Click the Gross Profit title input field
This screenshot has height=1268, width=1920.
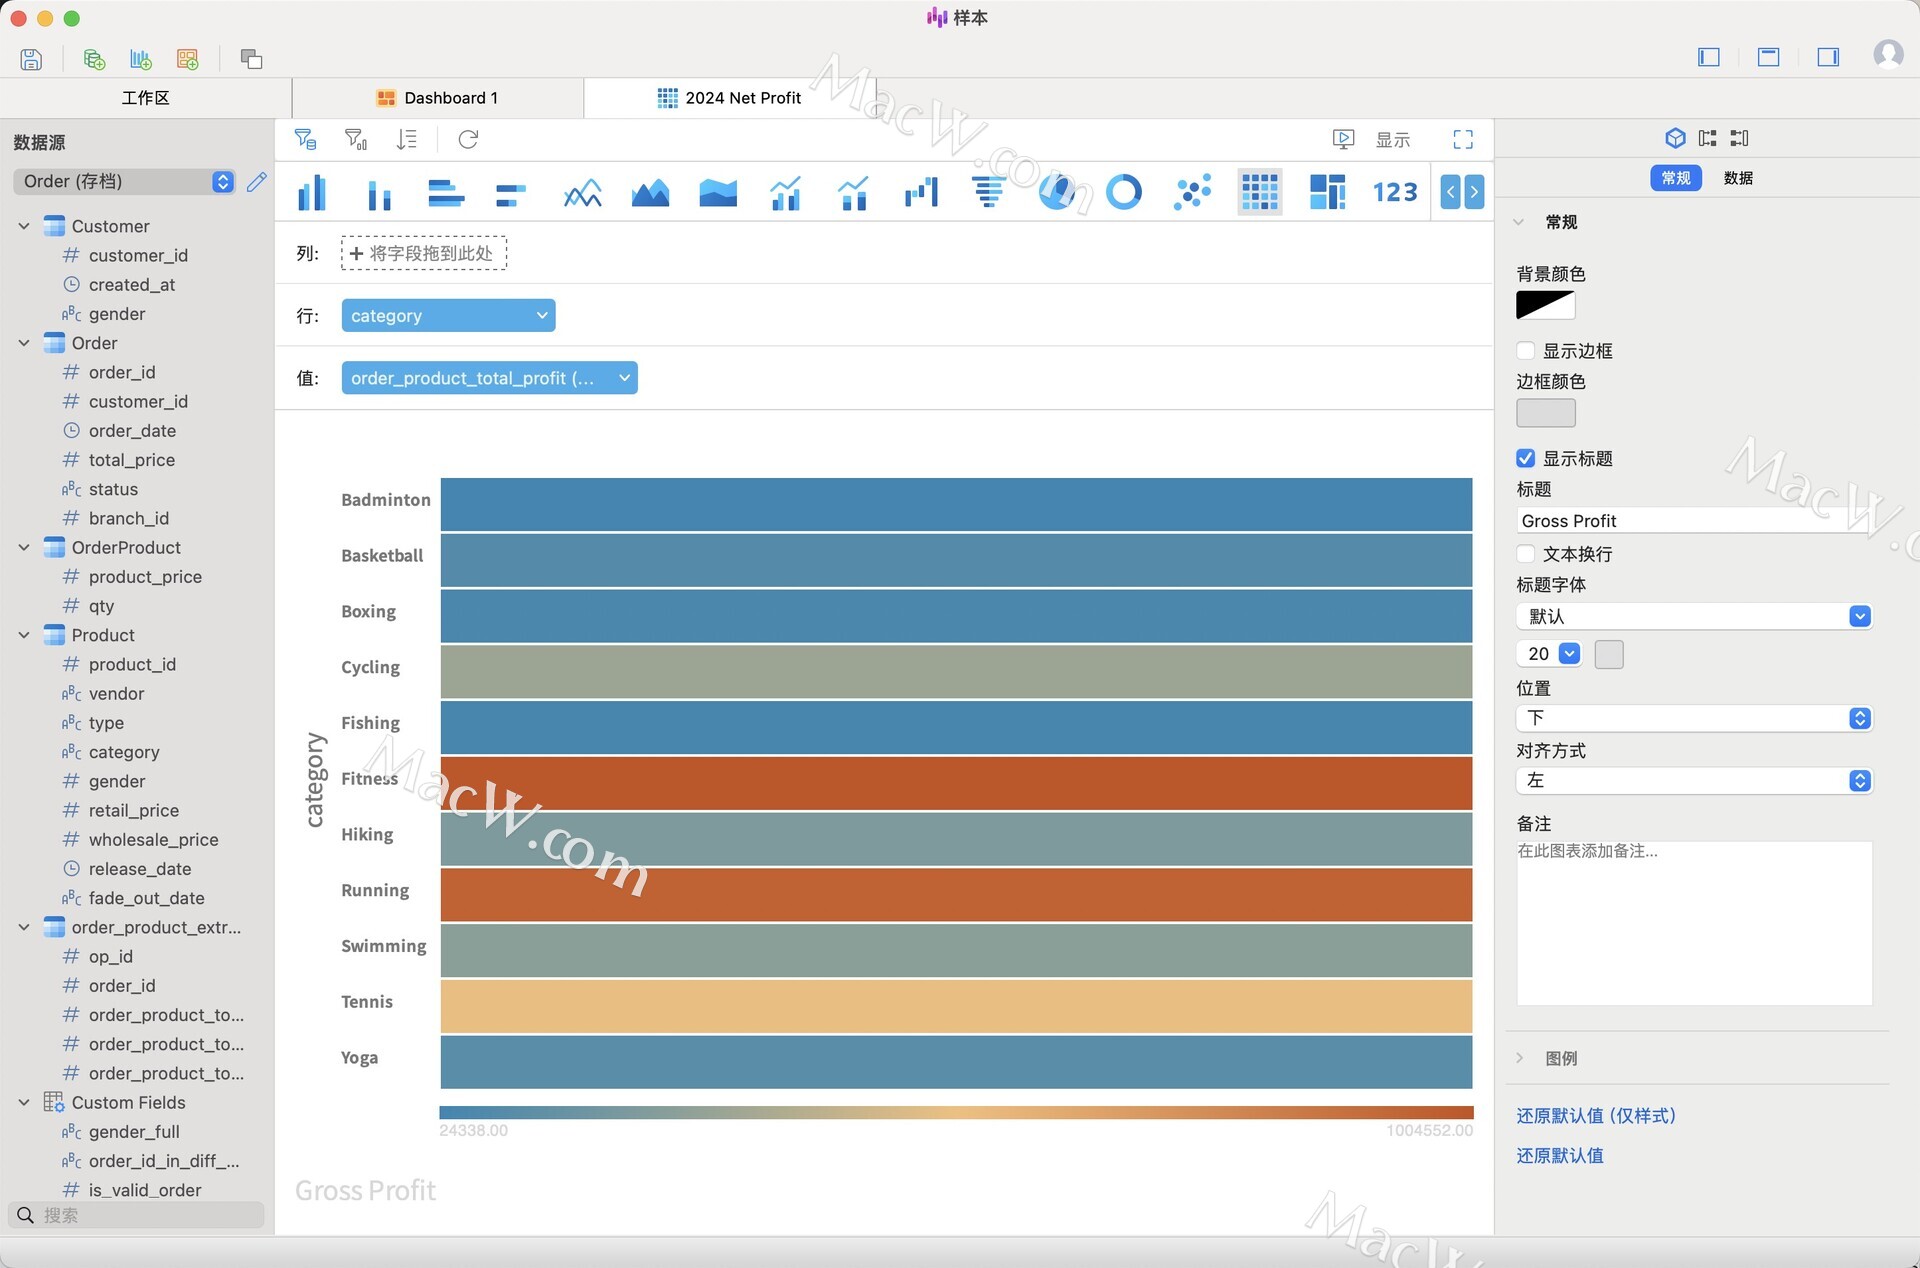coord(1694,521)
